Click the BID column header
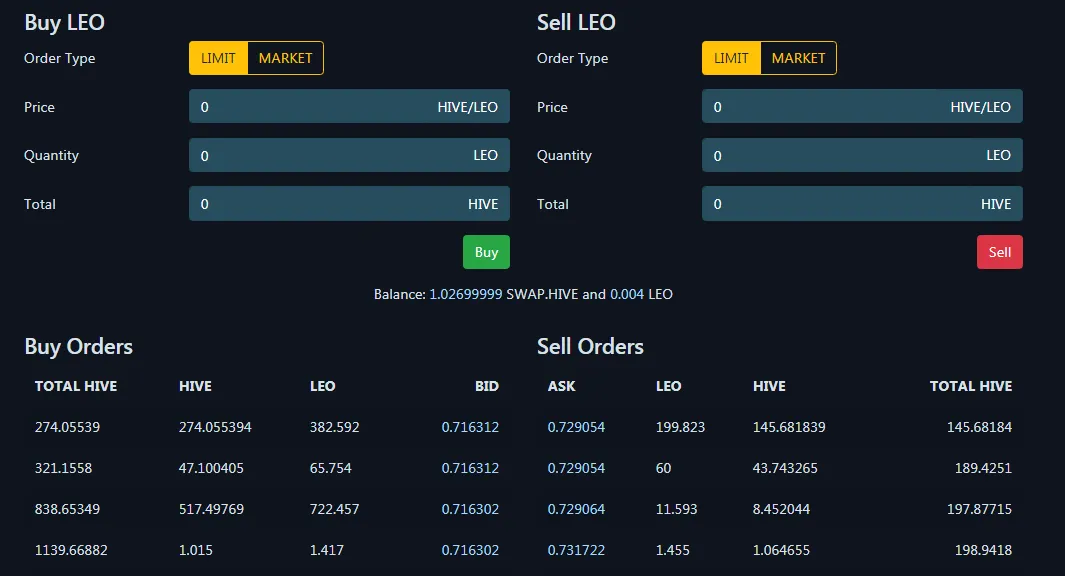Viewport: 1065px width, 576px height. 487,386
